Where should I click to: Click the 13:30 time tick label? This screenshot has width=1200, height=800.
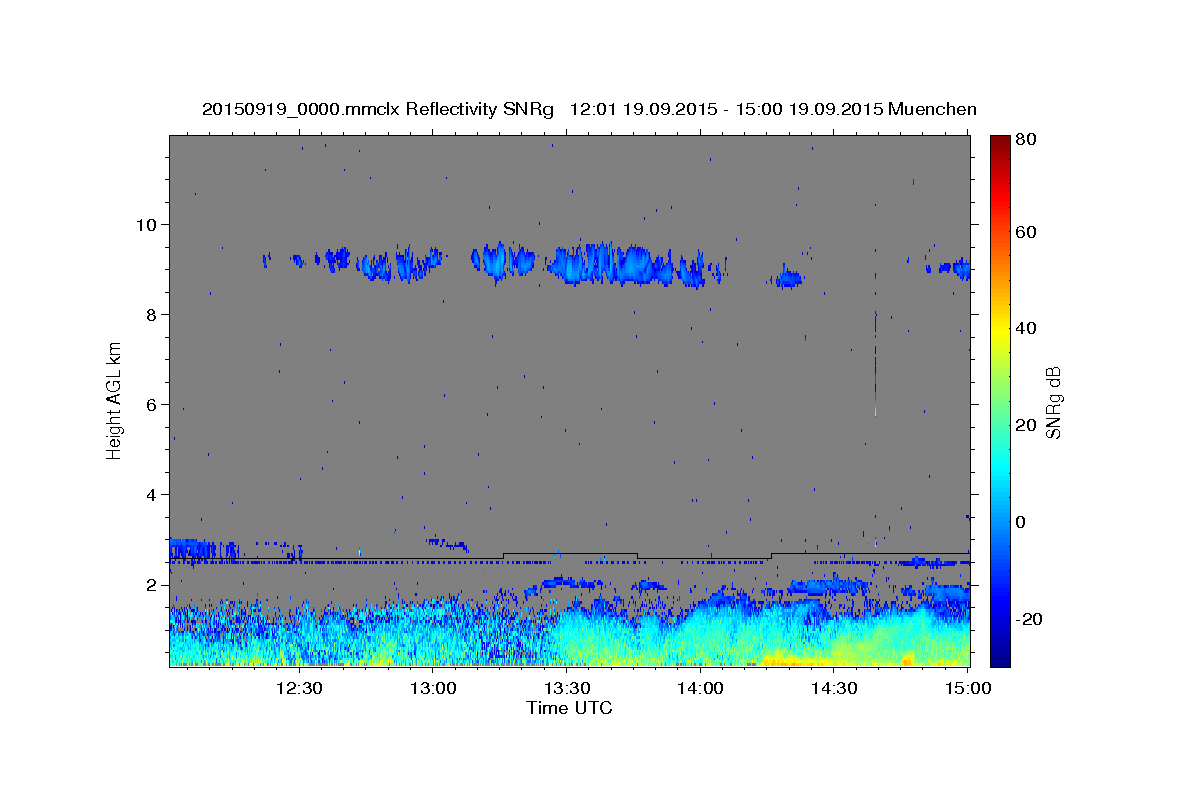coord(566,689)
